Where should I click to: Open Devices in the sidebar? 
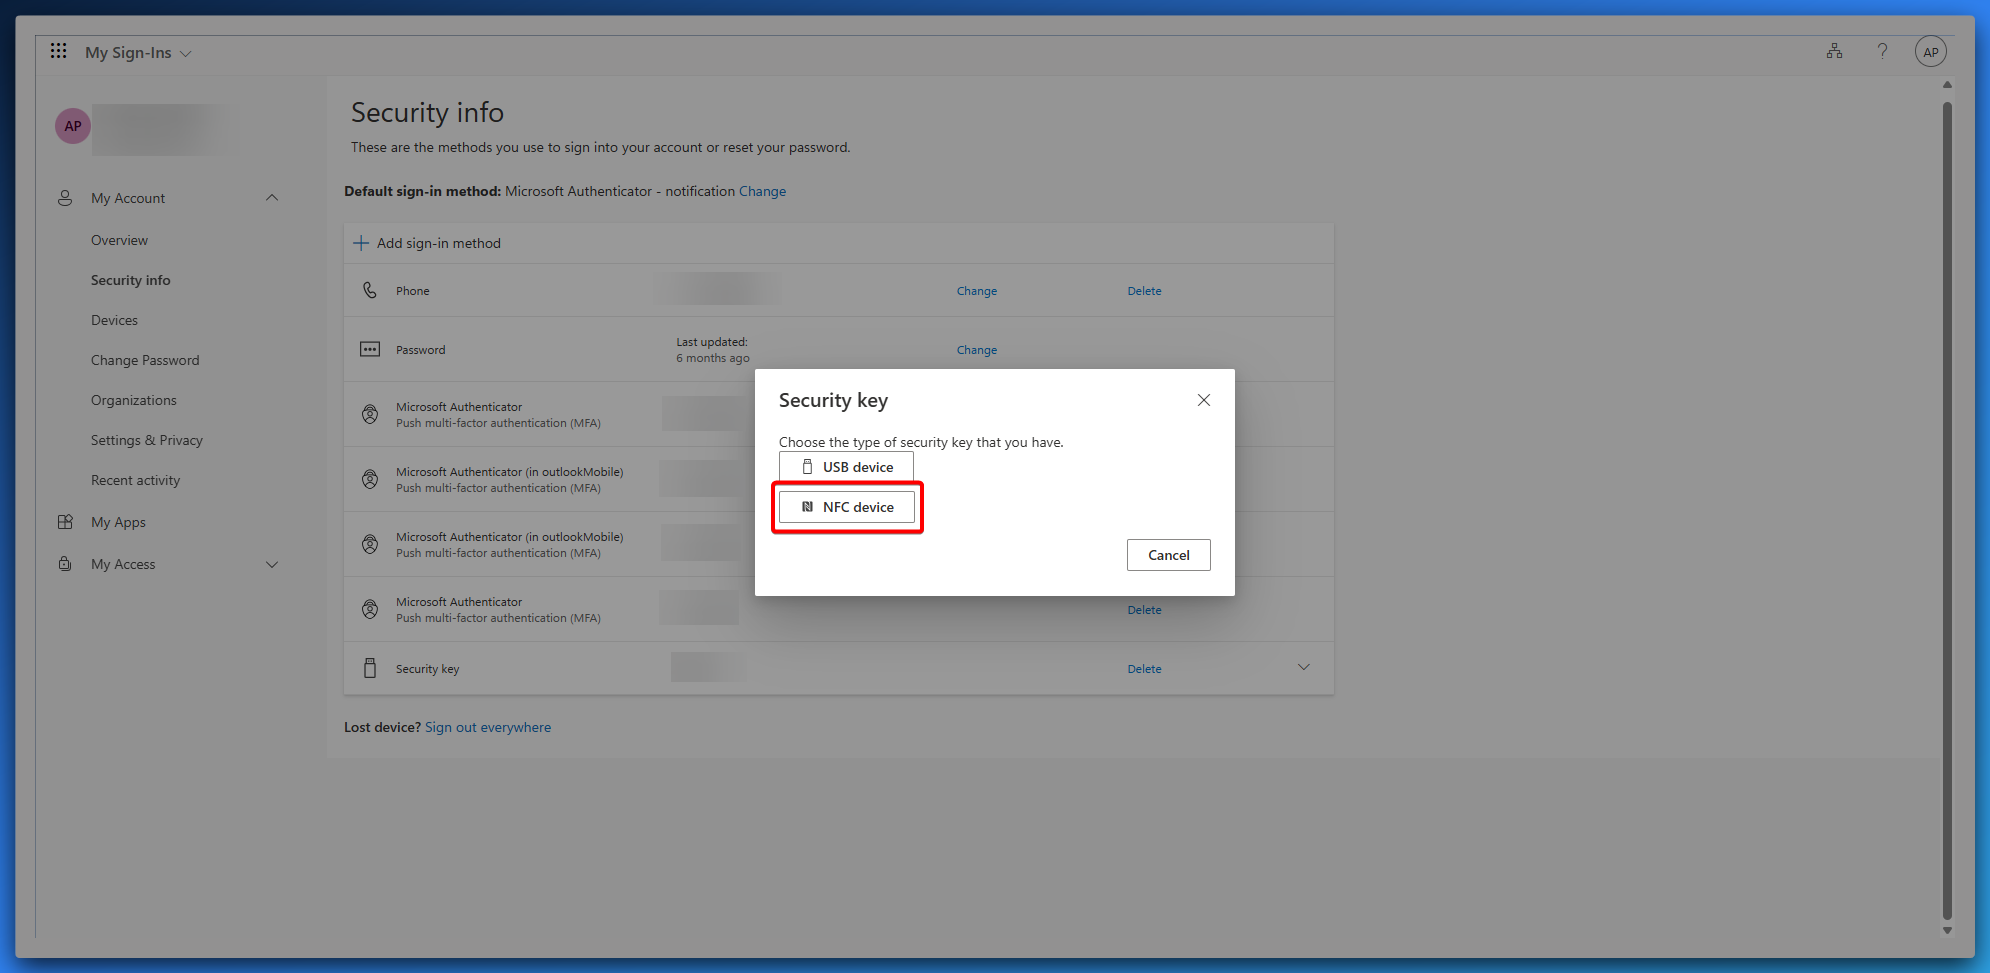114,320
